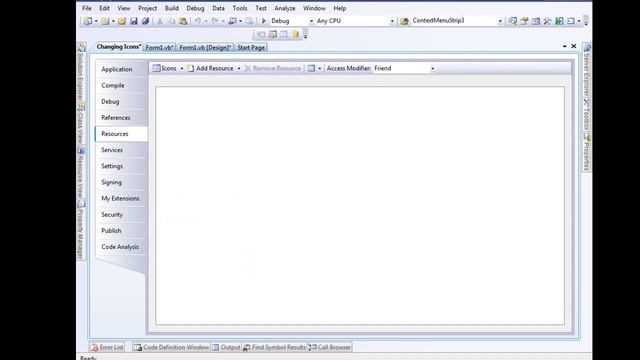Expand the Add Resource dropdown arrow
This screenshot has width=640, height=360.
pos(239,69)
